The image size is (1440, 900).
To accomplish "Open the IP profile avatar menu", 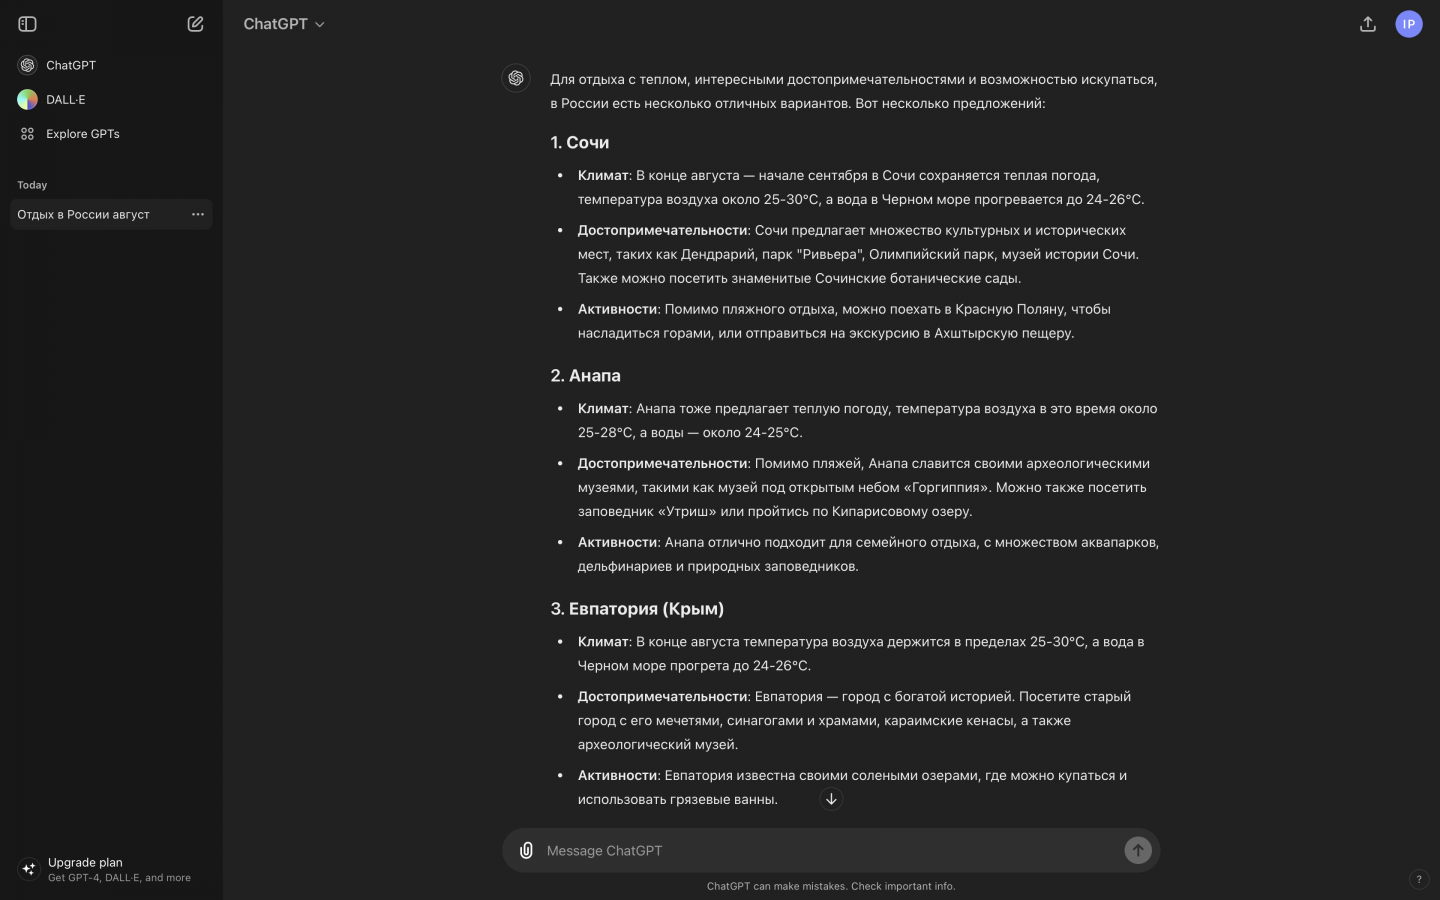I will point(1408,24).
